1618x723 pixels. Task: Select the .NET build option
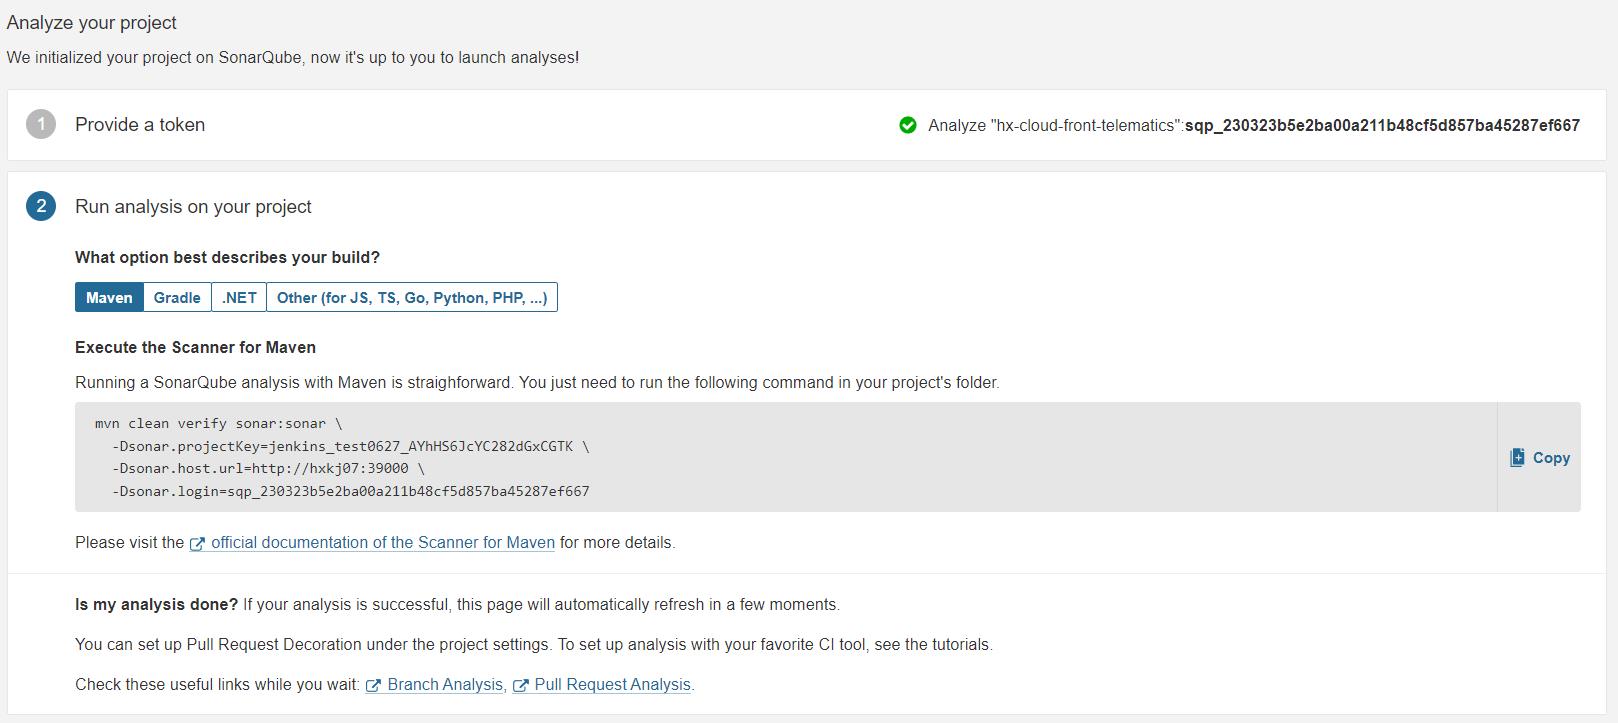(x=239, y=298)
